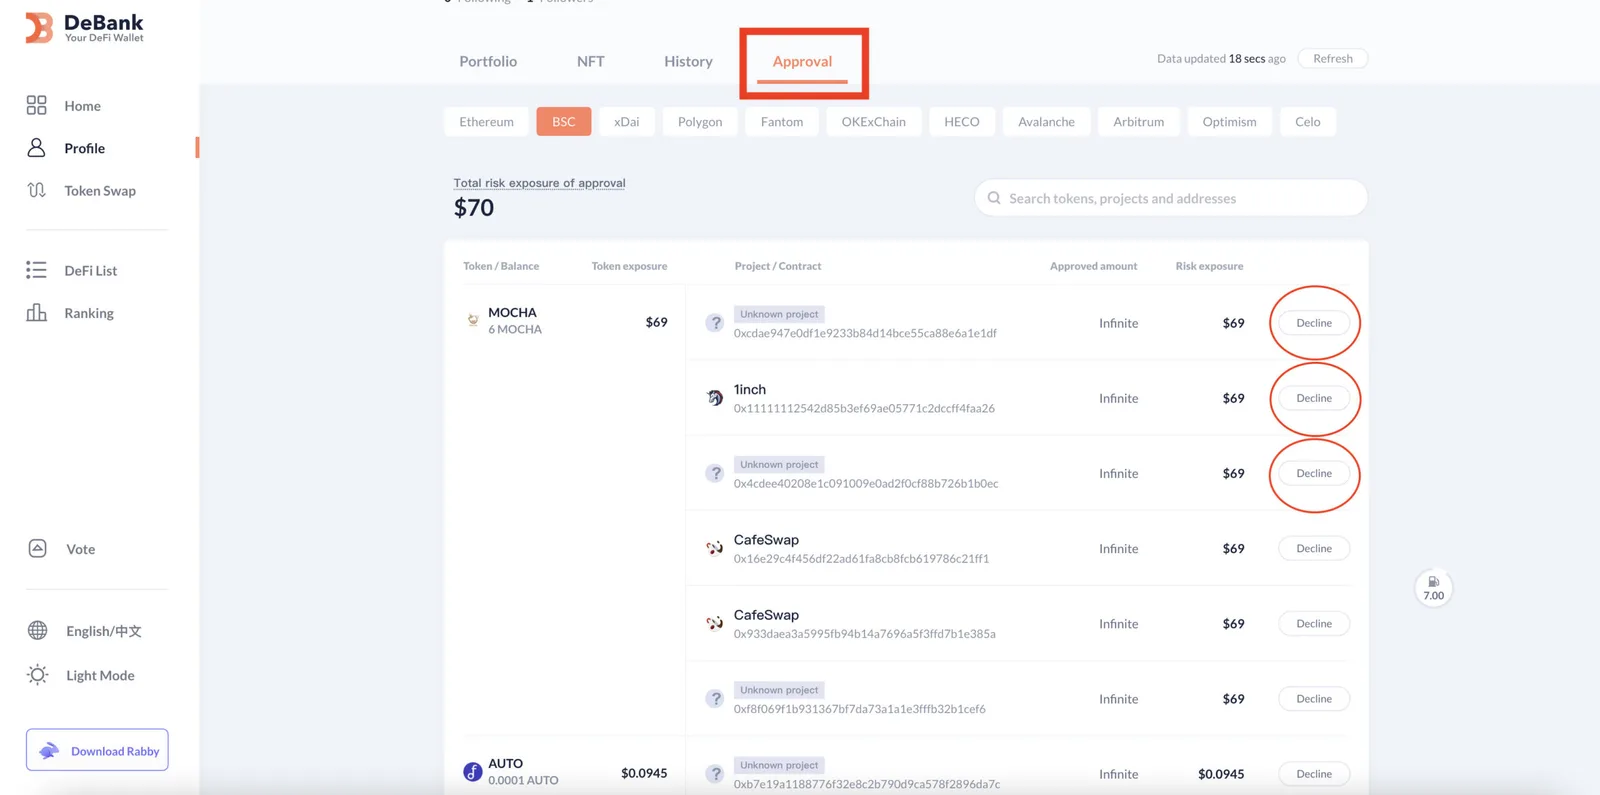Click question mark icon for contract 0xcdae947e
Viewport: 1600px width, 795px height.
(715, 323)
